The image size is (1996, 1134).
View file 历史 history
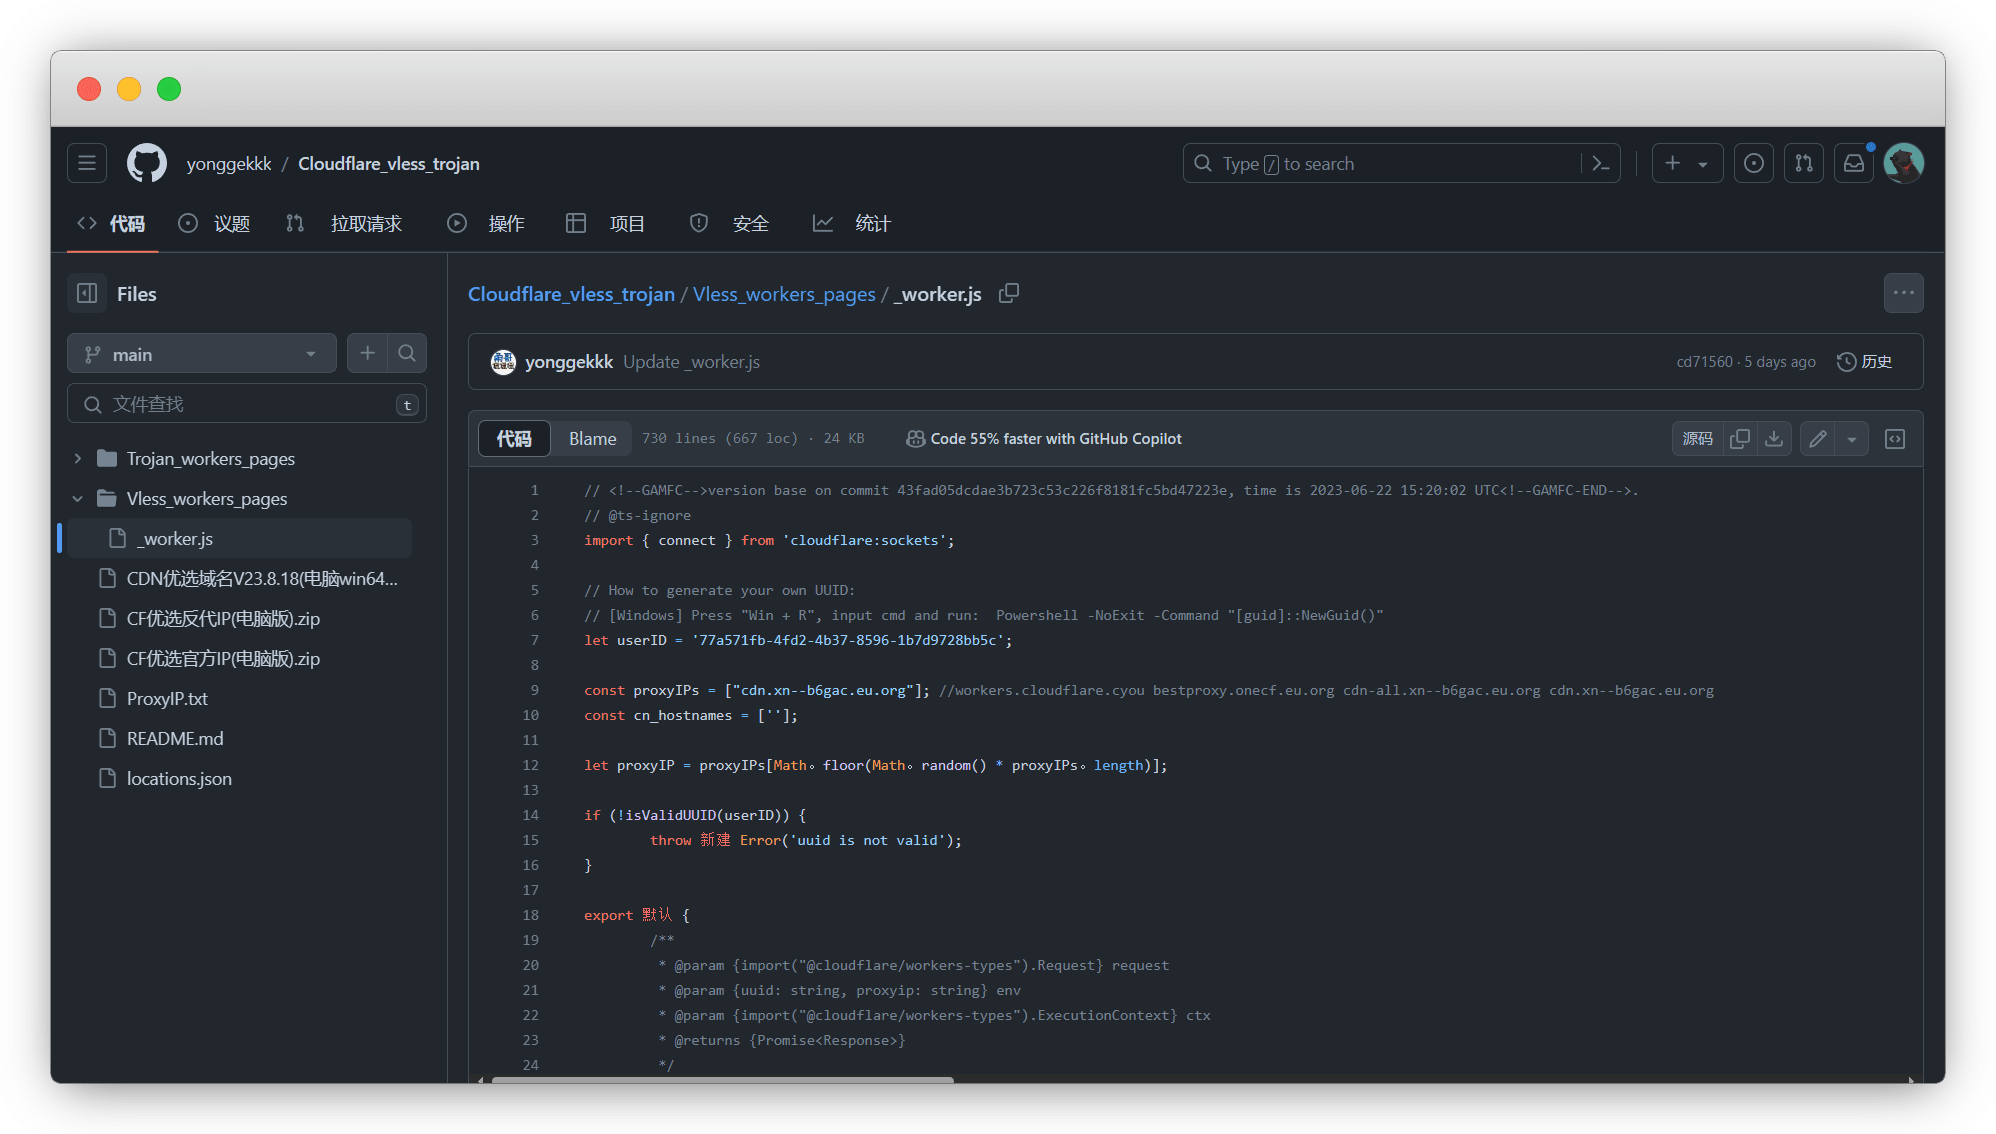[x=1864, y=361]
